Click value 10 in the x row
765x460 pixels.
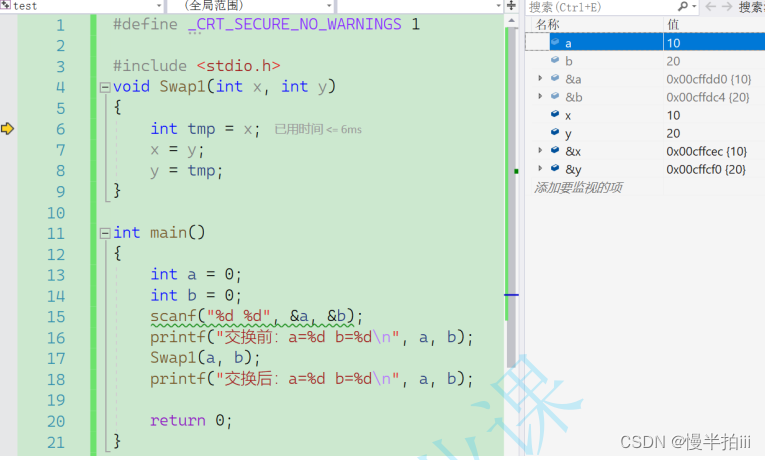click(673, 115)
